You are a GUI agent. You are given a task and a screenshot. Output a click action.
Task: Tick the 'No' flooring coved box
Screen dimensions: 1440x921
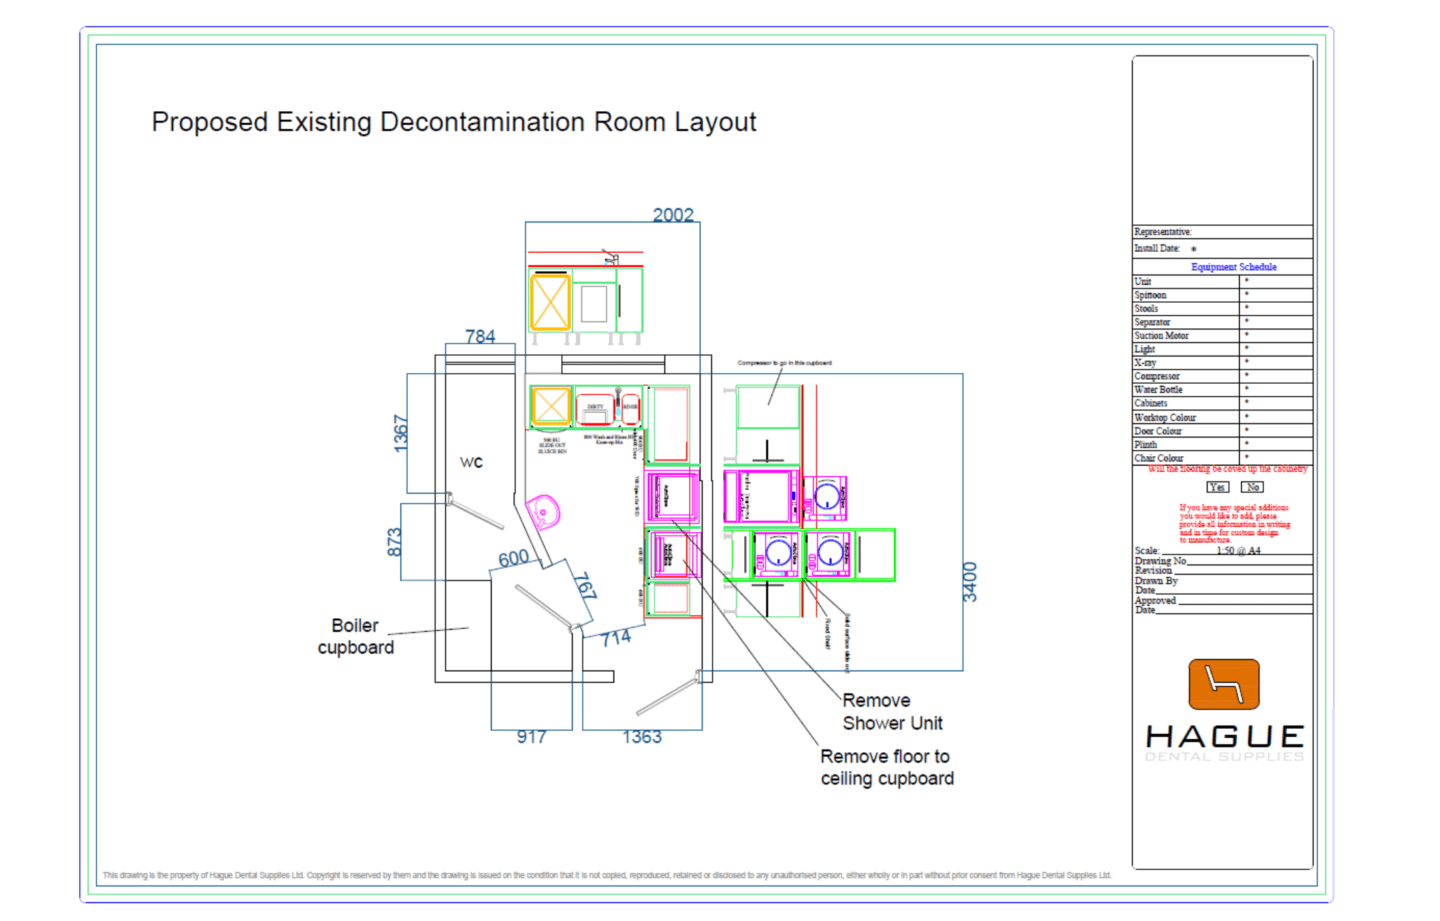1252,487
